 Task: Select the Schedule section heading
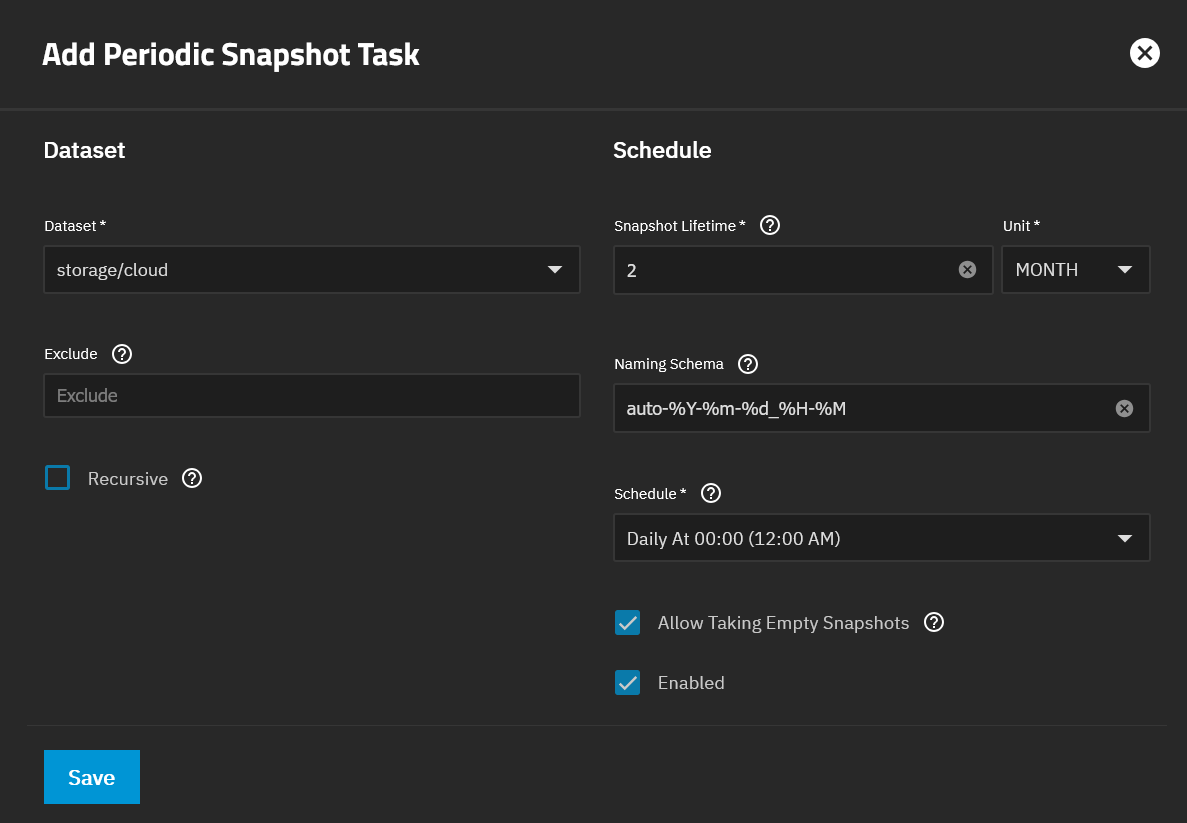pyautogui.click(x=662, y=150)
